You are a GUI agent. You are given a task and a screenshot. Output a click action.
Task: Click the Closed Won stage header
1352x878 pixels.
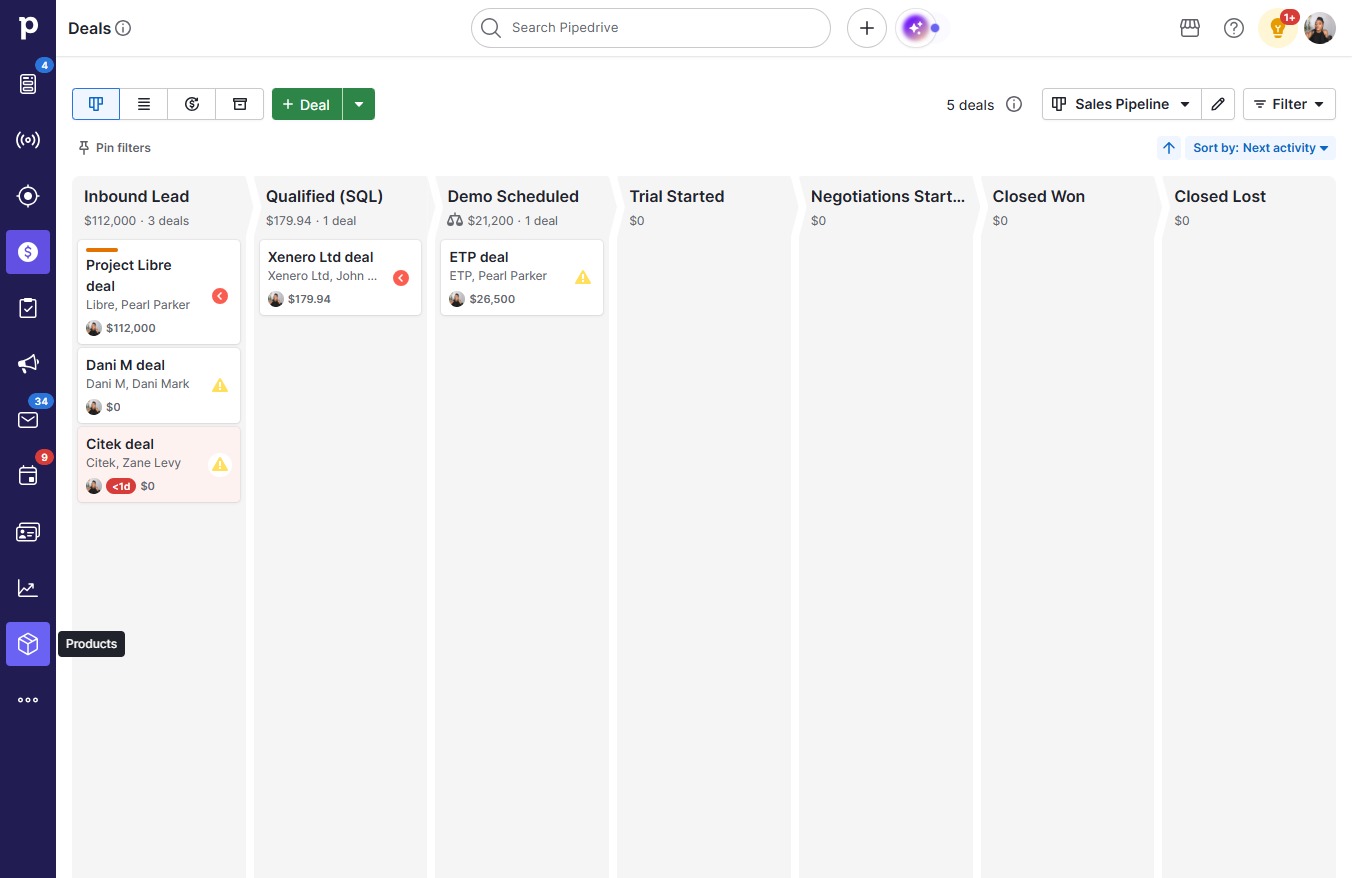[x=1039, y=197]
